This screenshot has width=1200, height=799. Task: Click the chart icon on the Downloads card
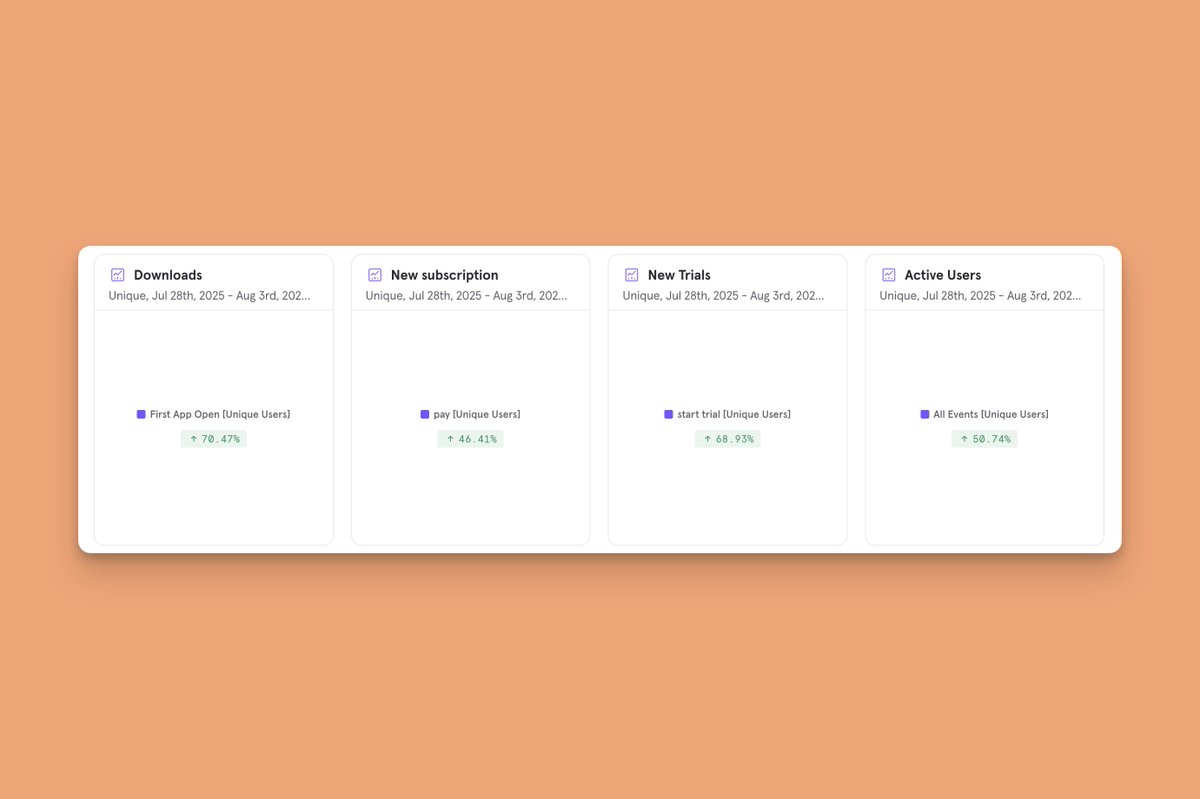click(117, 275)
